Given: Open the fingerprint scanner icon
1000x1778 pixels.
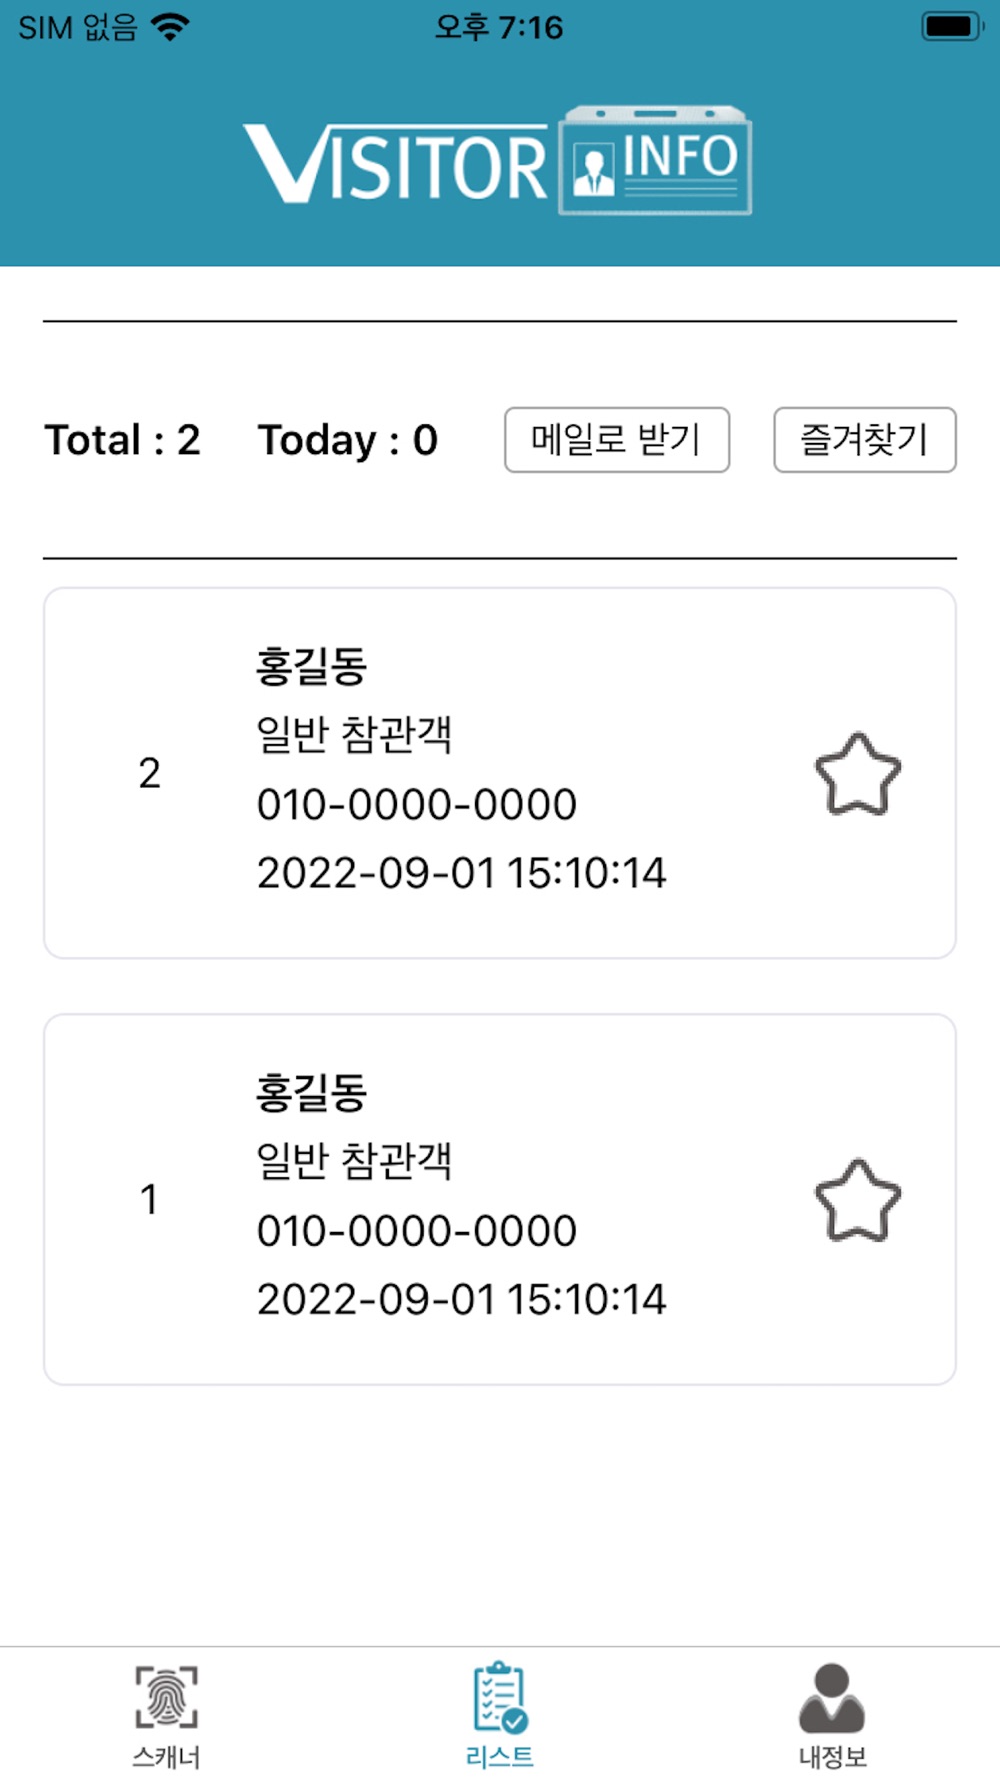Looking at the screenshot, I should pyautogui.click(x=166, y=1697).
